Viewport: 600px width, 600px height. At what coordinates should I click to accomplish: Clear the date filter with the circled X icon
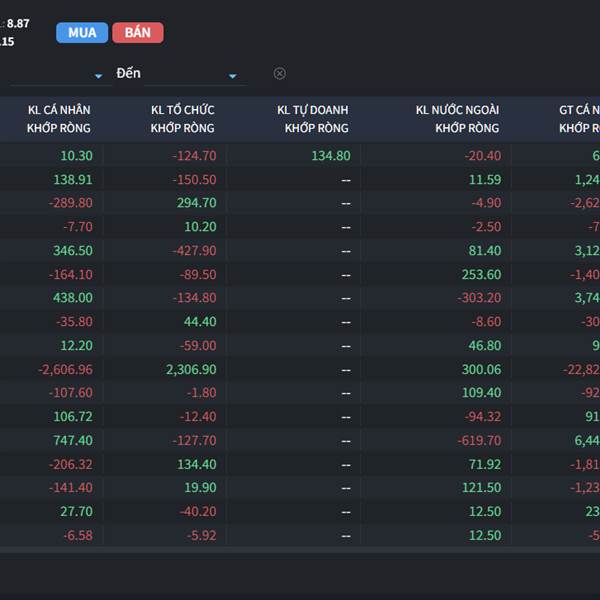click(x=280, y=73)
